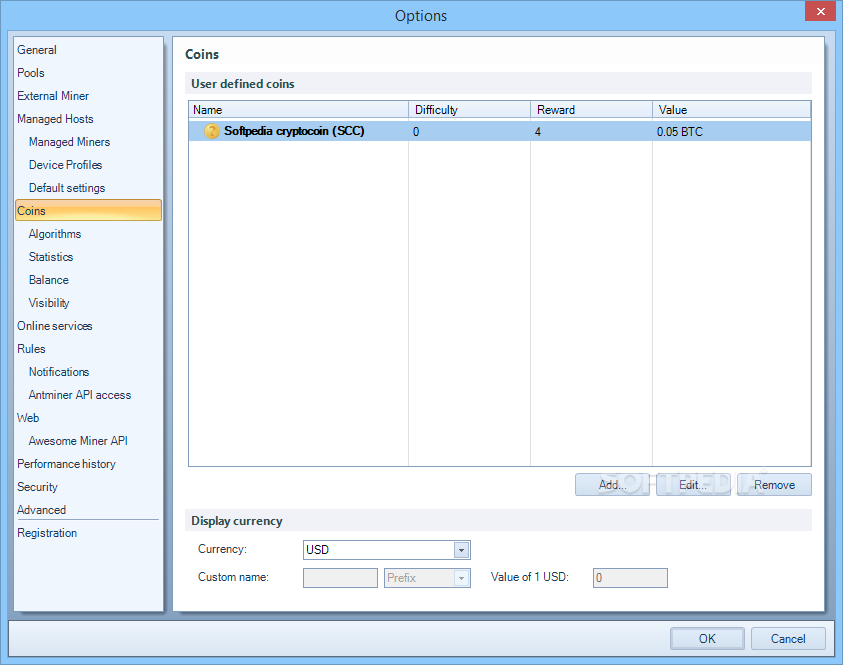Click the Value of 1 USD field

pyautogui.click(x=630, y=578)
